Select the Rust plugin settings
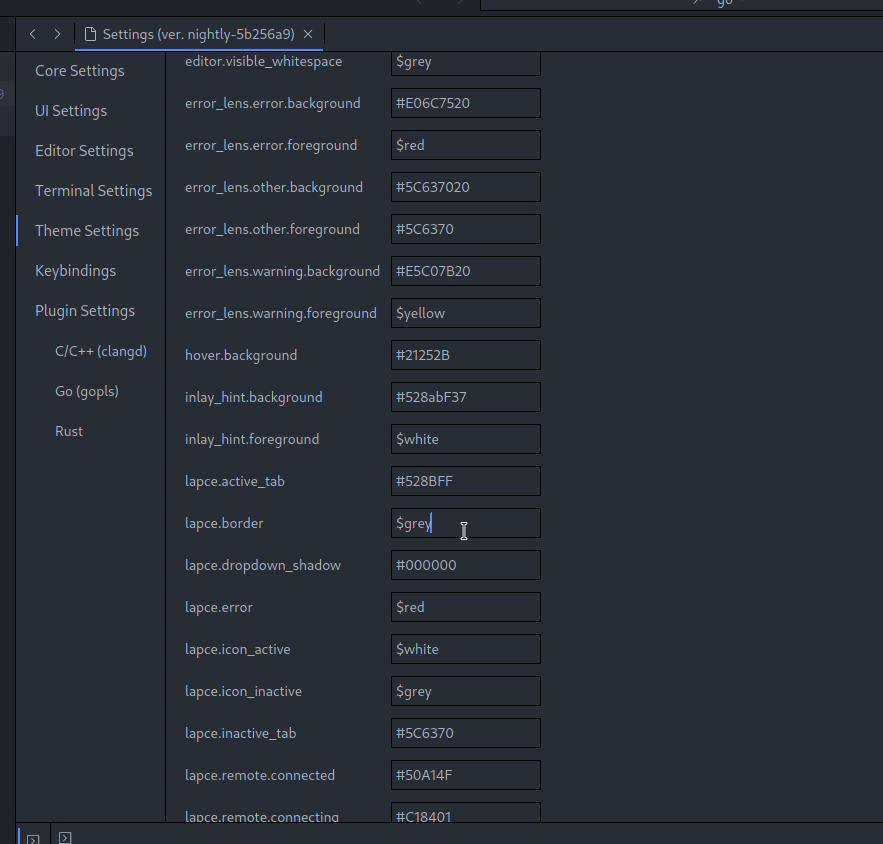Viewport: 883px width, 844px height. coord(69,430)
